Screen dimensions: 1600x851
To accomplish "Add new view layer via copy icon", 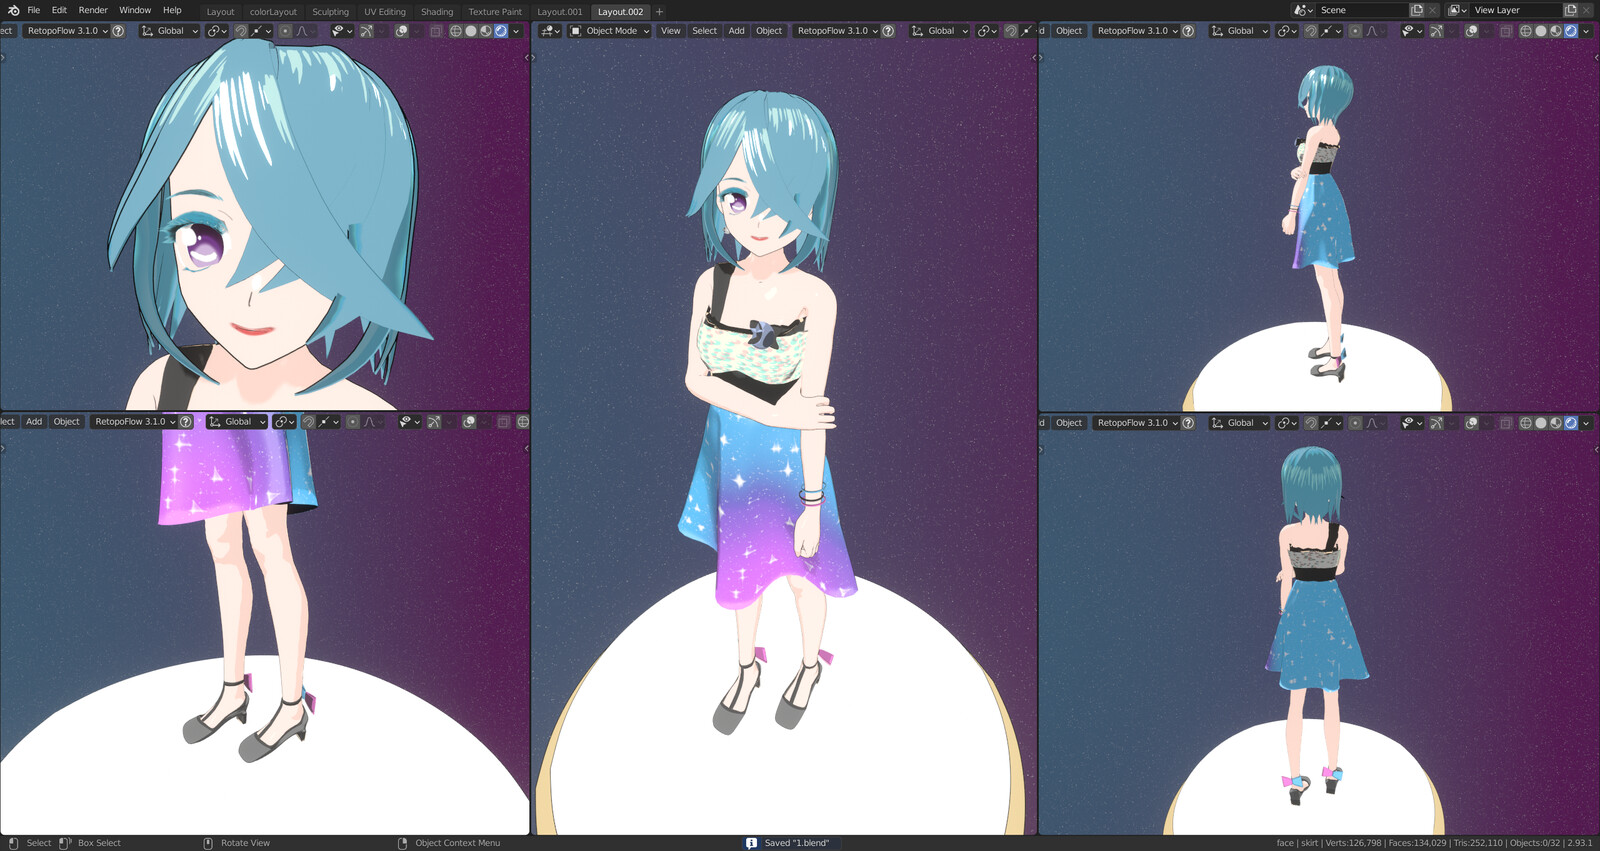I will 1571,10.
